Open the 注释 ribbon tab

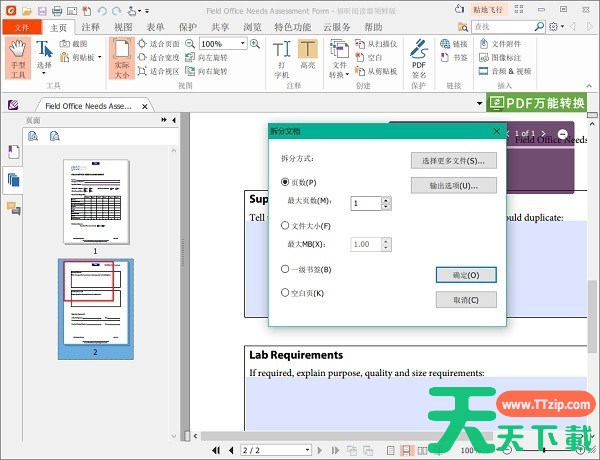[x=90, y=27]
